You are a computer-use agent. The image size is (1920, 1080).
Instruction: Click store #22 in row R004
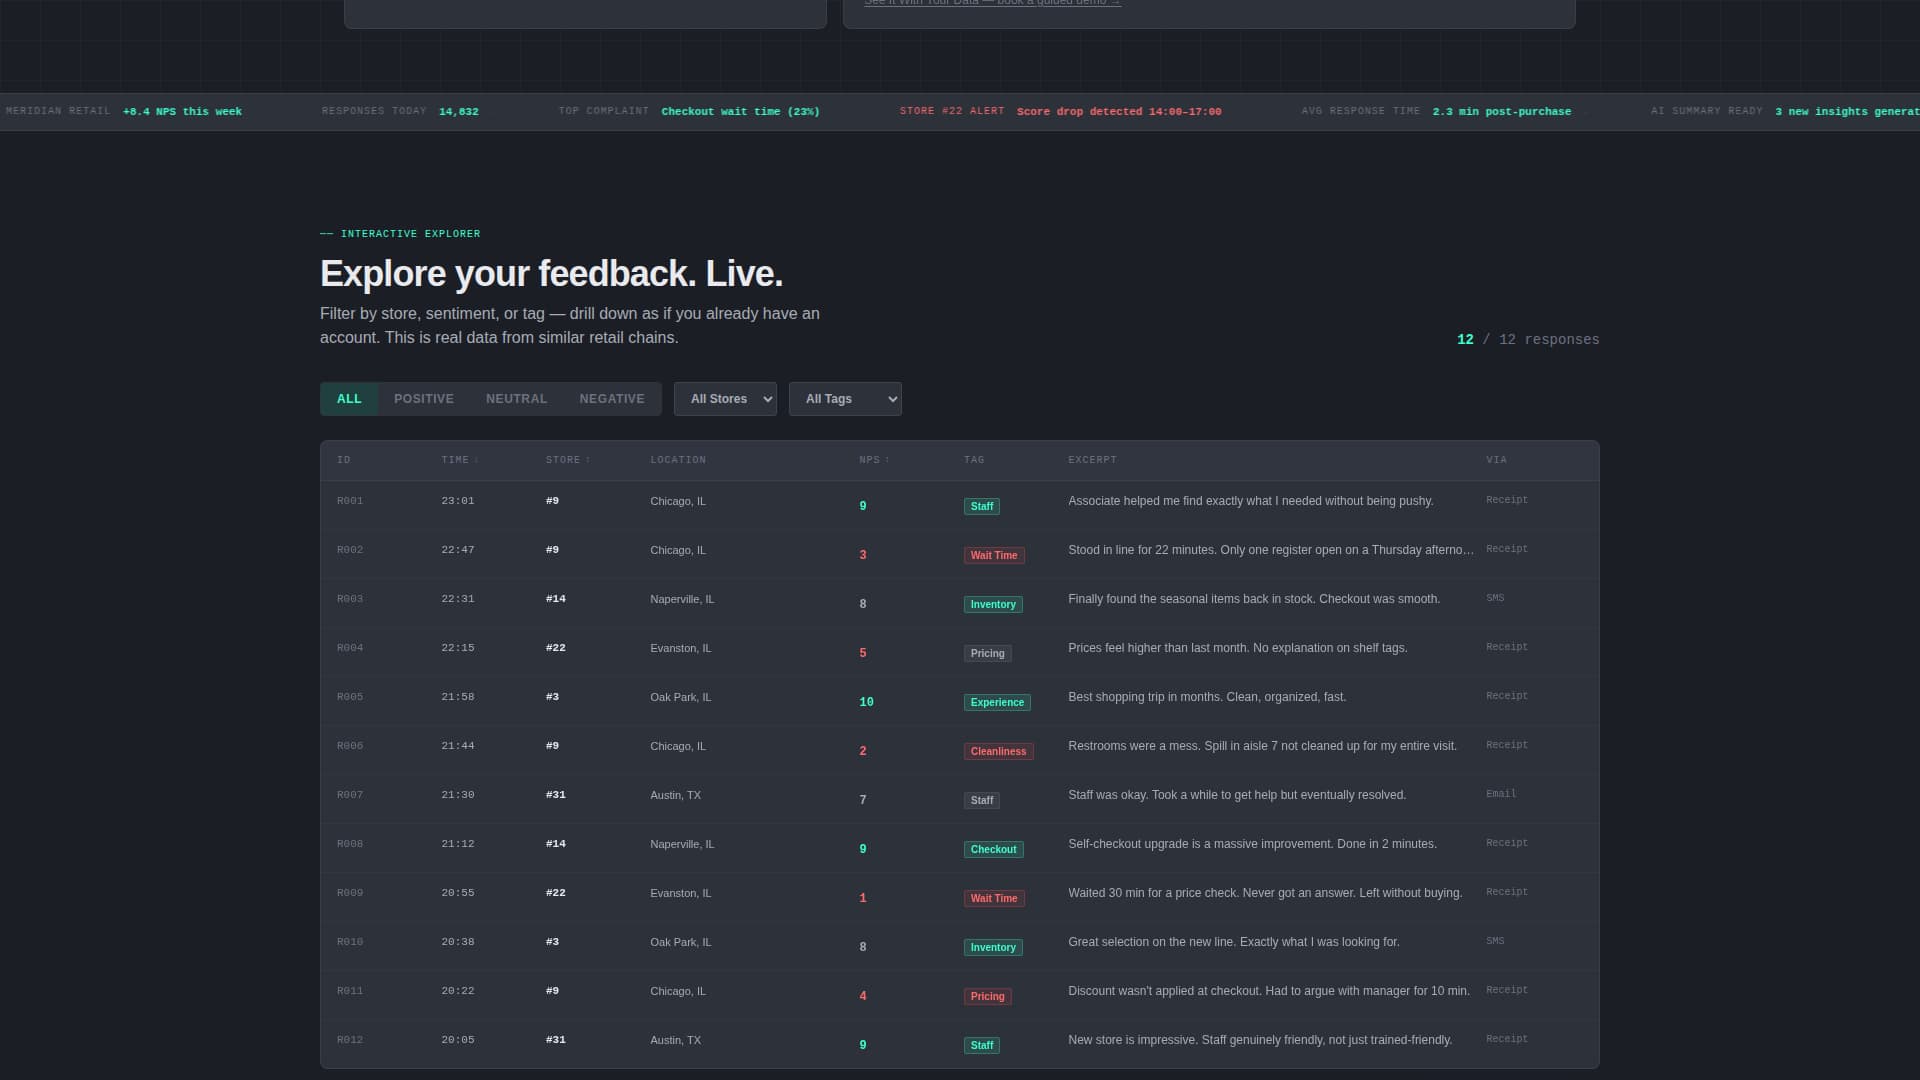pos(556,648)
